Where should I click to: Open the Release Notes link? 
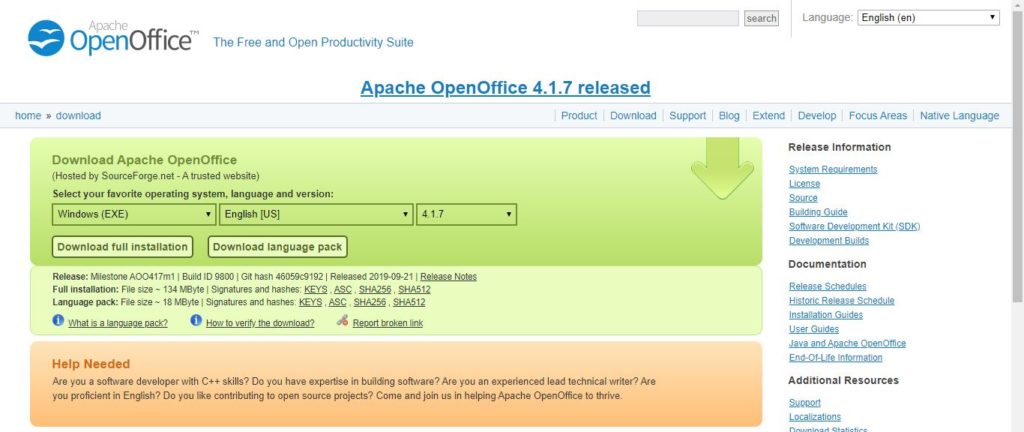pyautogui.click(x=449, y=277)
